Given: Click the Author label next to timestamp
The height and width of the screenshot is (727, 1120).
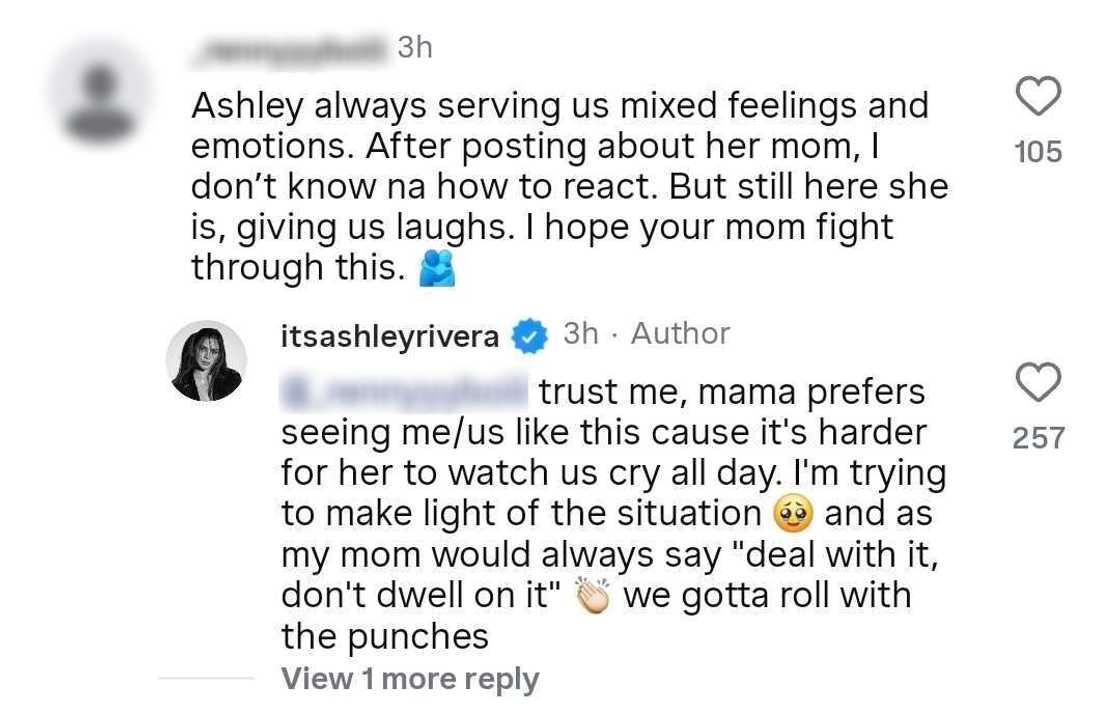Looking at the screenshot, I should click(678, 334).
